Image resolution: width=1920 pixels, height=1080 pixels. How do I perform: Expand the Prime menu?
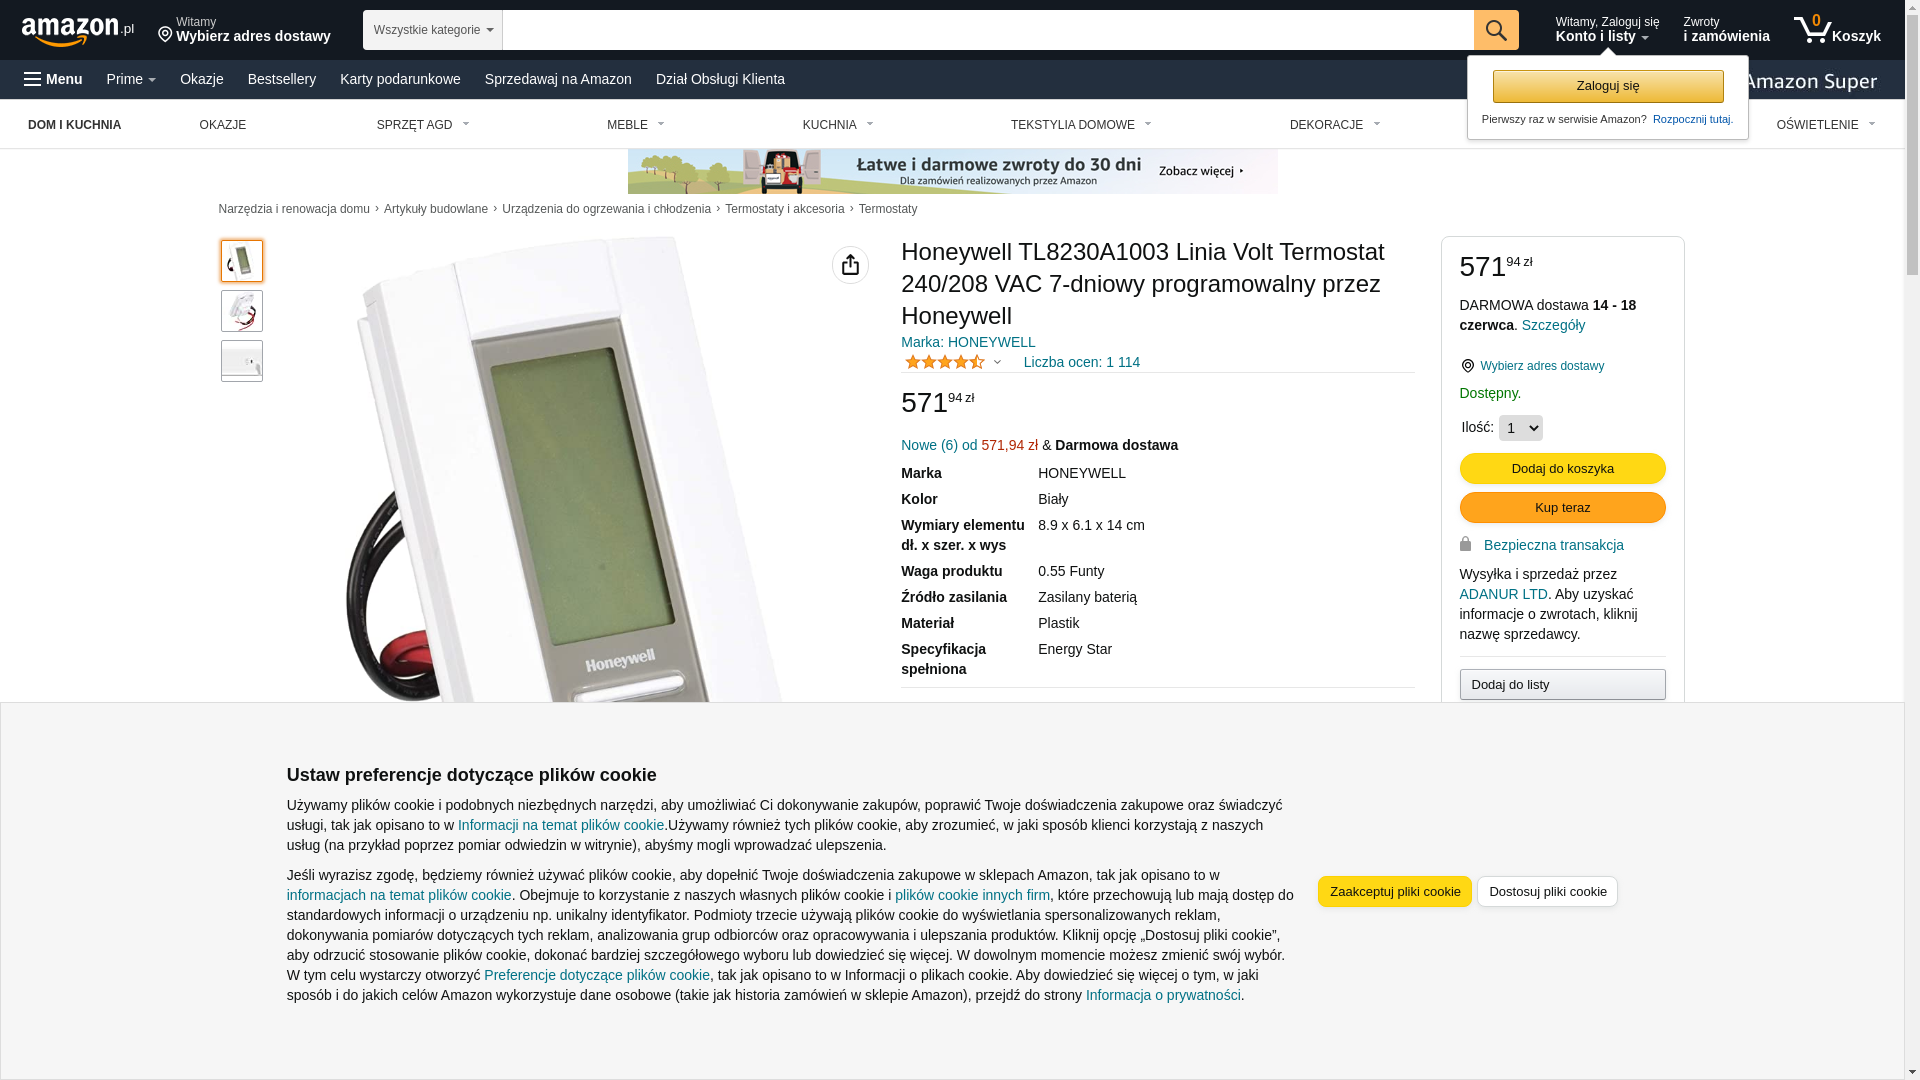pos(131,79)
